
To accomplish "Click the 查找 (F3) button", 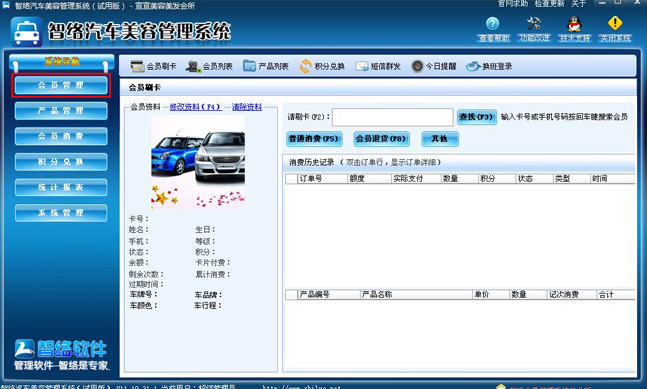I will click(477, 117).
